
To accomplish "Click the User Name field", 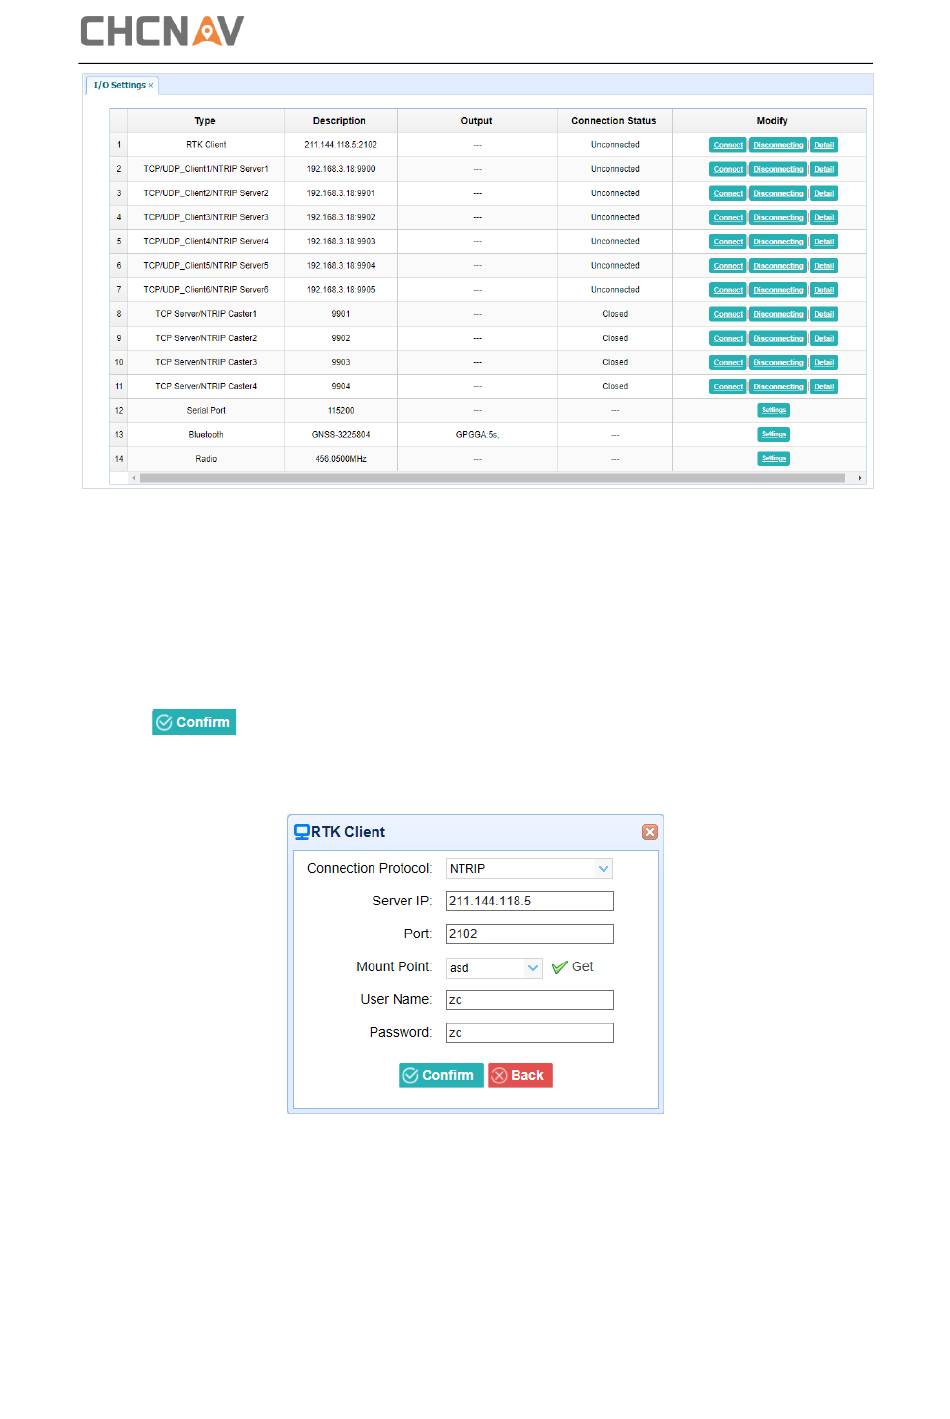I will click(529, 1000).
